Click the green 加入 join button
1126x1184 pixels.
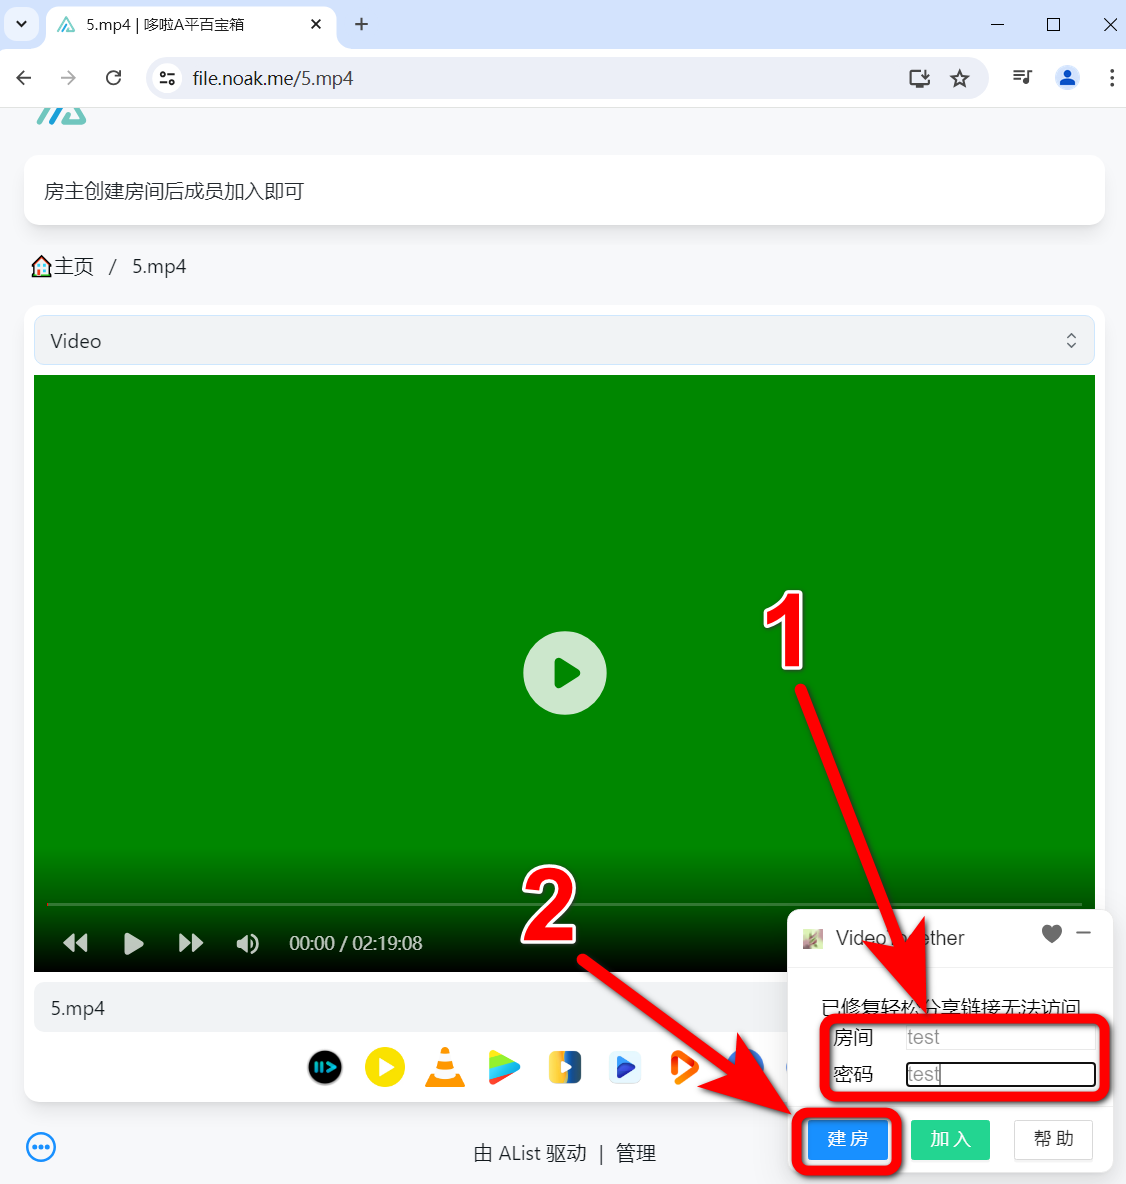[x=950, y=1139]
